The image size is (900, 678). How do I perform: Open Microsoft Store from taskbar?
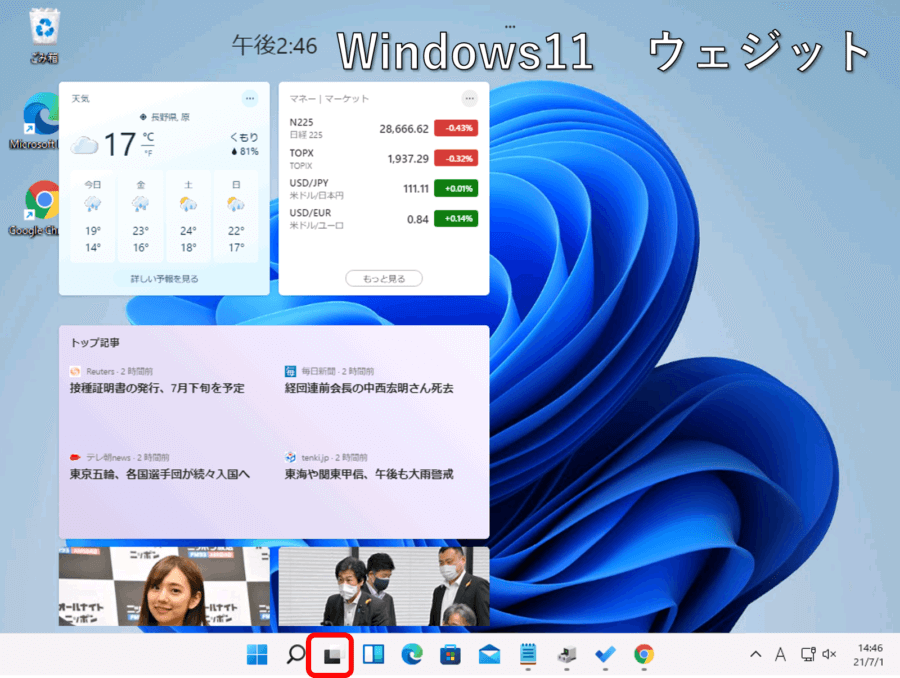pyautogui.click(x=451, y=654)
